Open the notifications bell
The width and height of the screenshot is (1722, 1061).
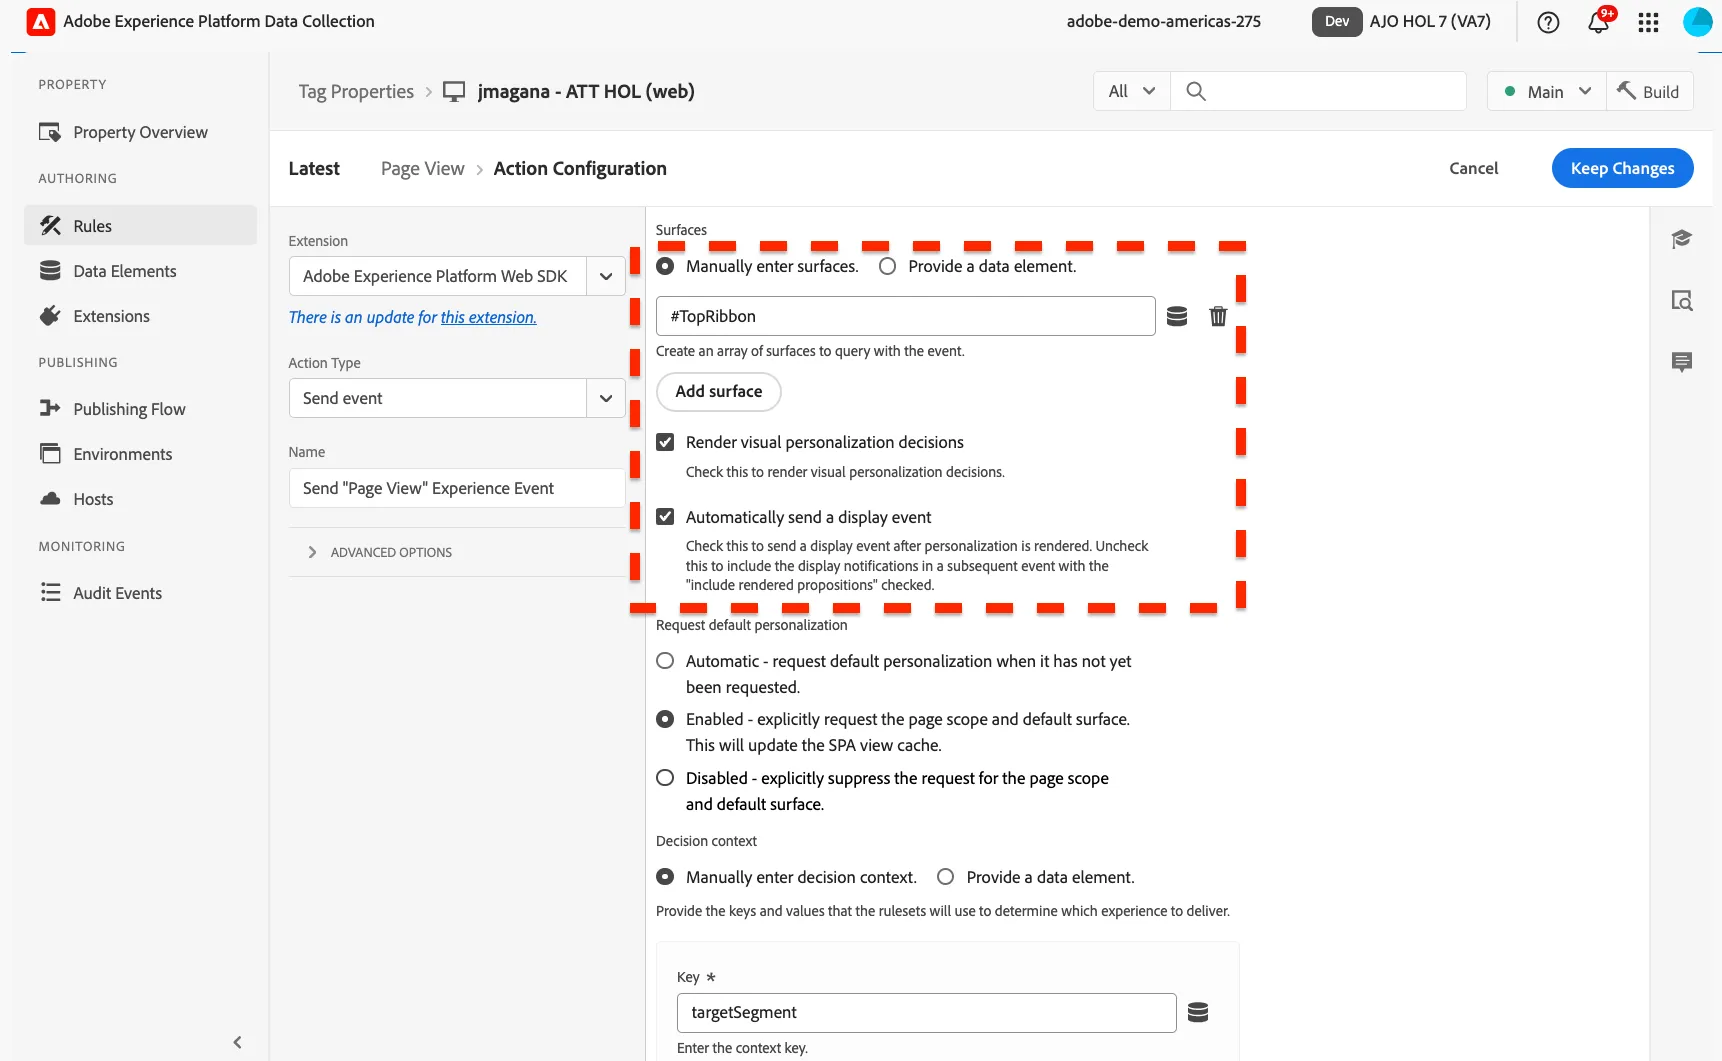1599,22
